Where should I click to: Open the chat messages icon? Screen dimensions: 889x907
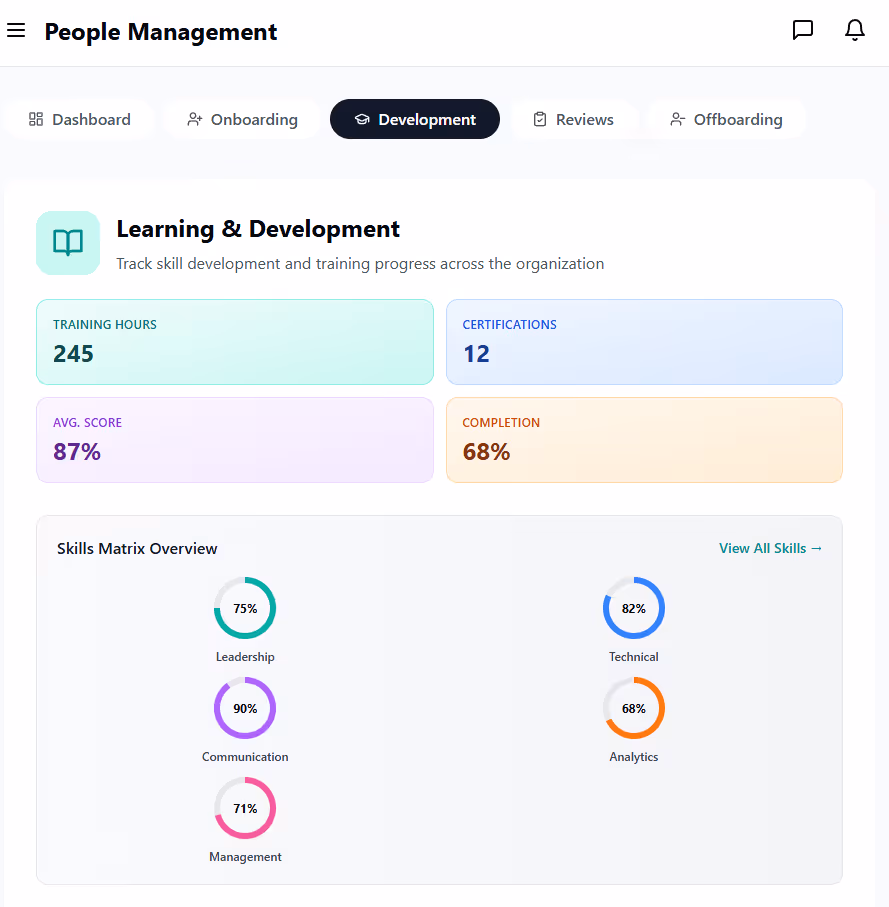coord(803,30)
